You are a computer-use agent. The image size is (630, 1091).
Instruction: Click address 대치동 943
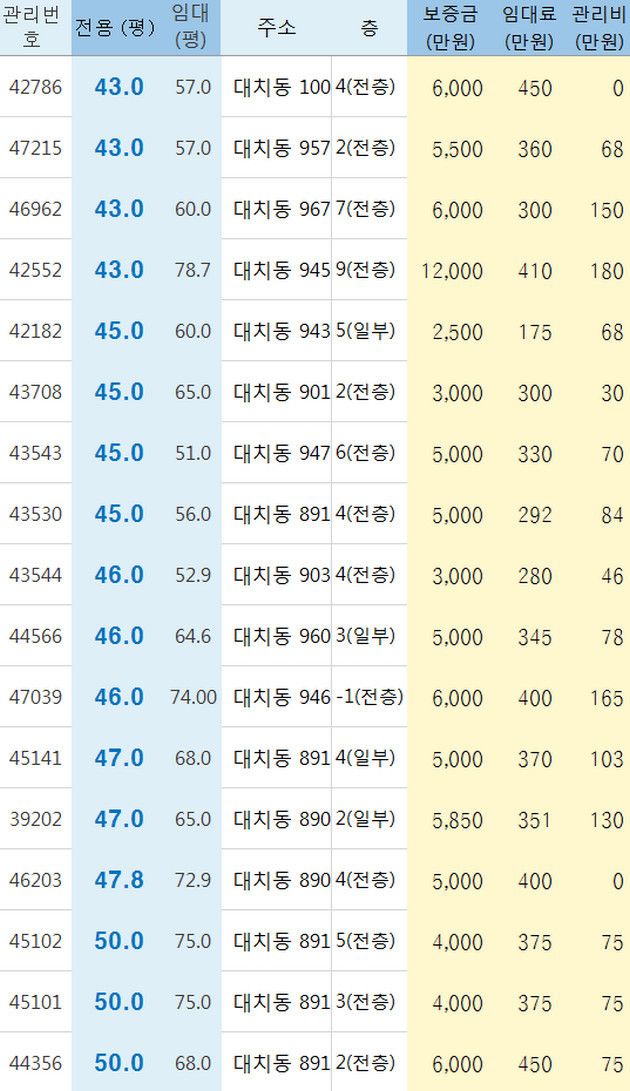pos(282,331)
